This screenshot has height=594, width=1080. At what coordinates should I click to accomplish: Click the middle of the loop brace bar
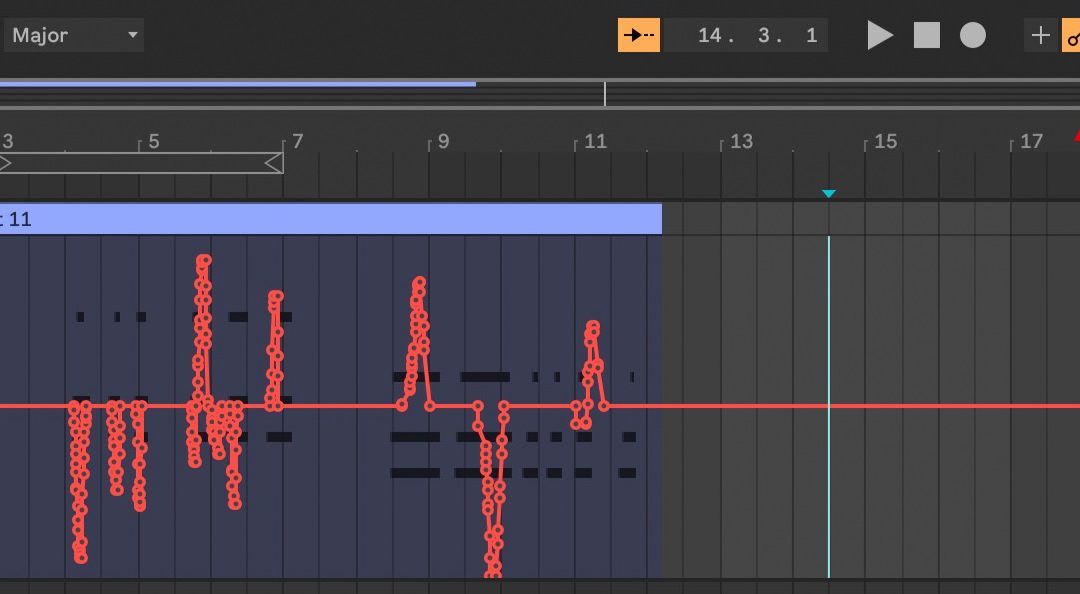140,163
